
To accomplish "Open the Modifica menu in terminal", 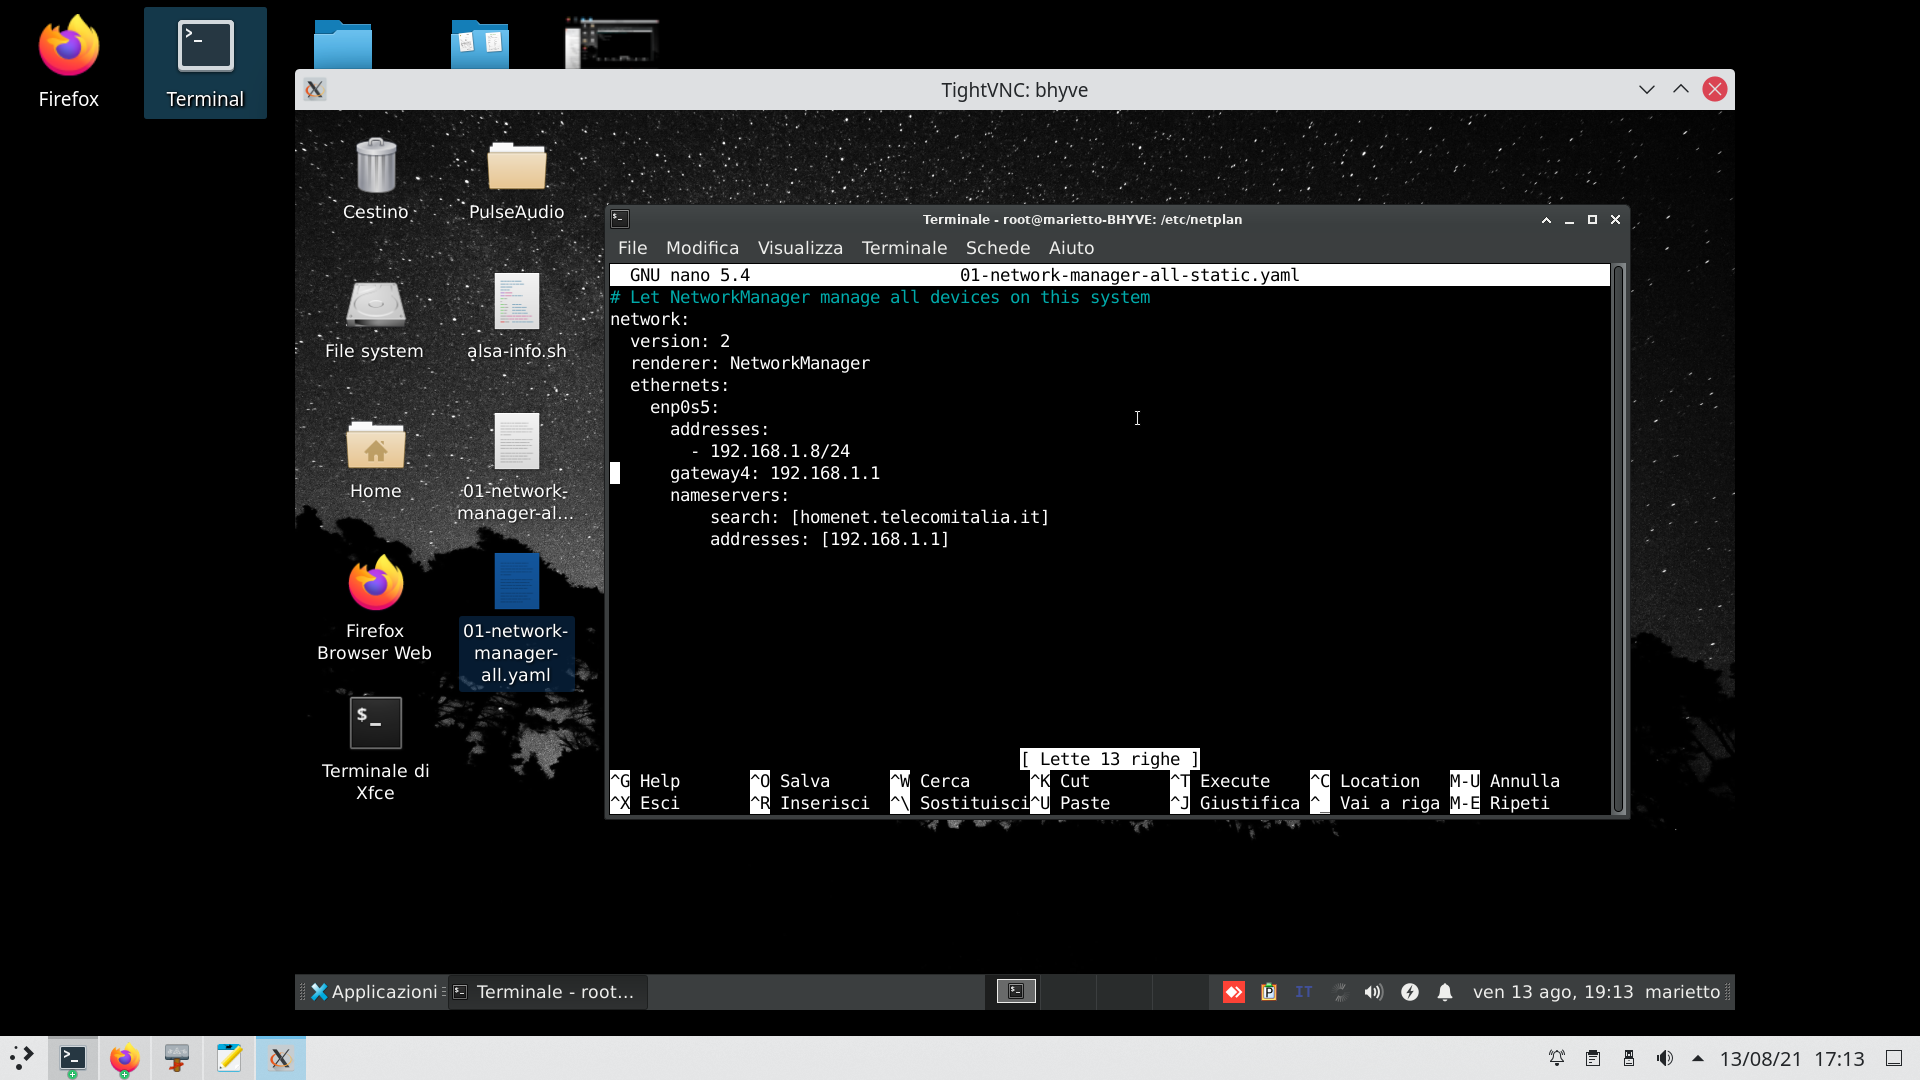I will (702, 248).
